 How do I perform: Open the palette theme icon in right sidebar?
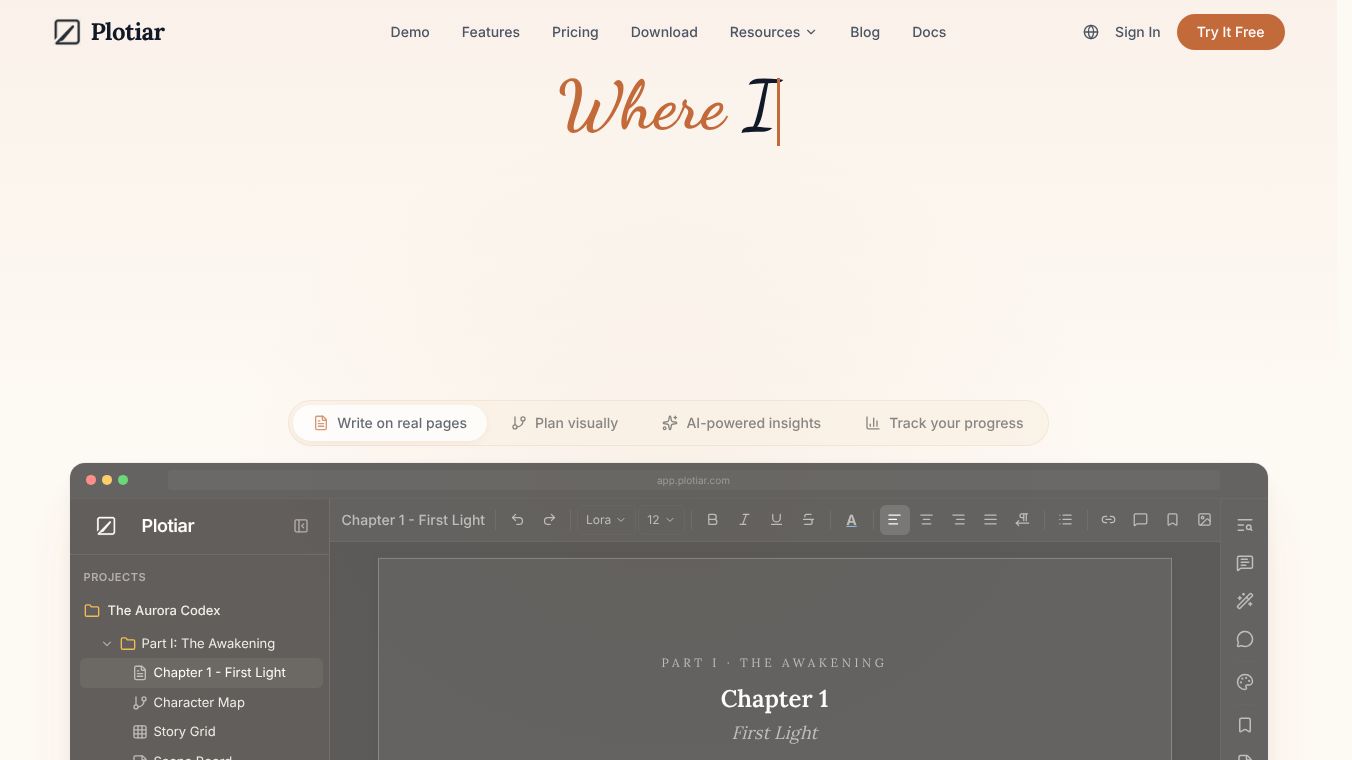(1245, 682)
